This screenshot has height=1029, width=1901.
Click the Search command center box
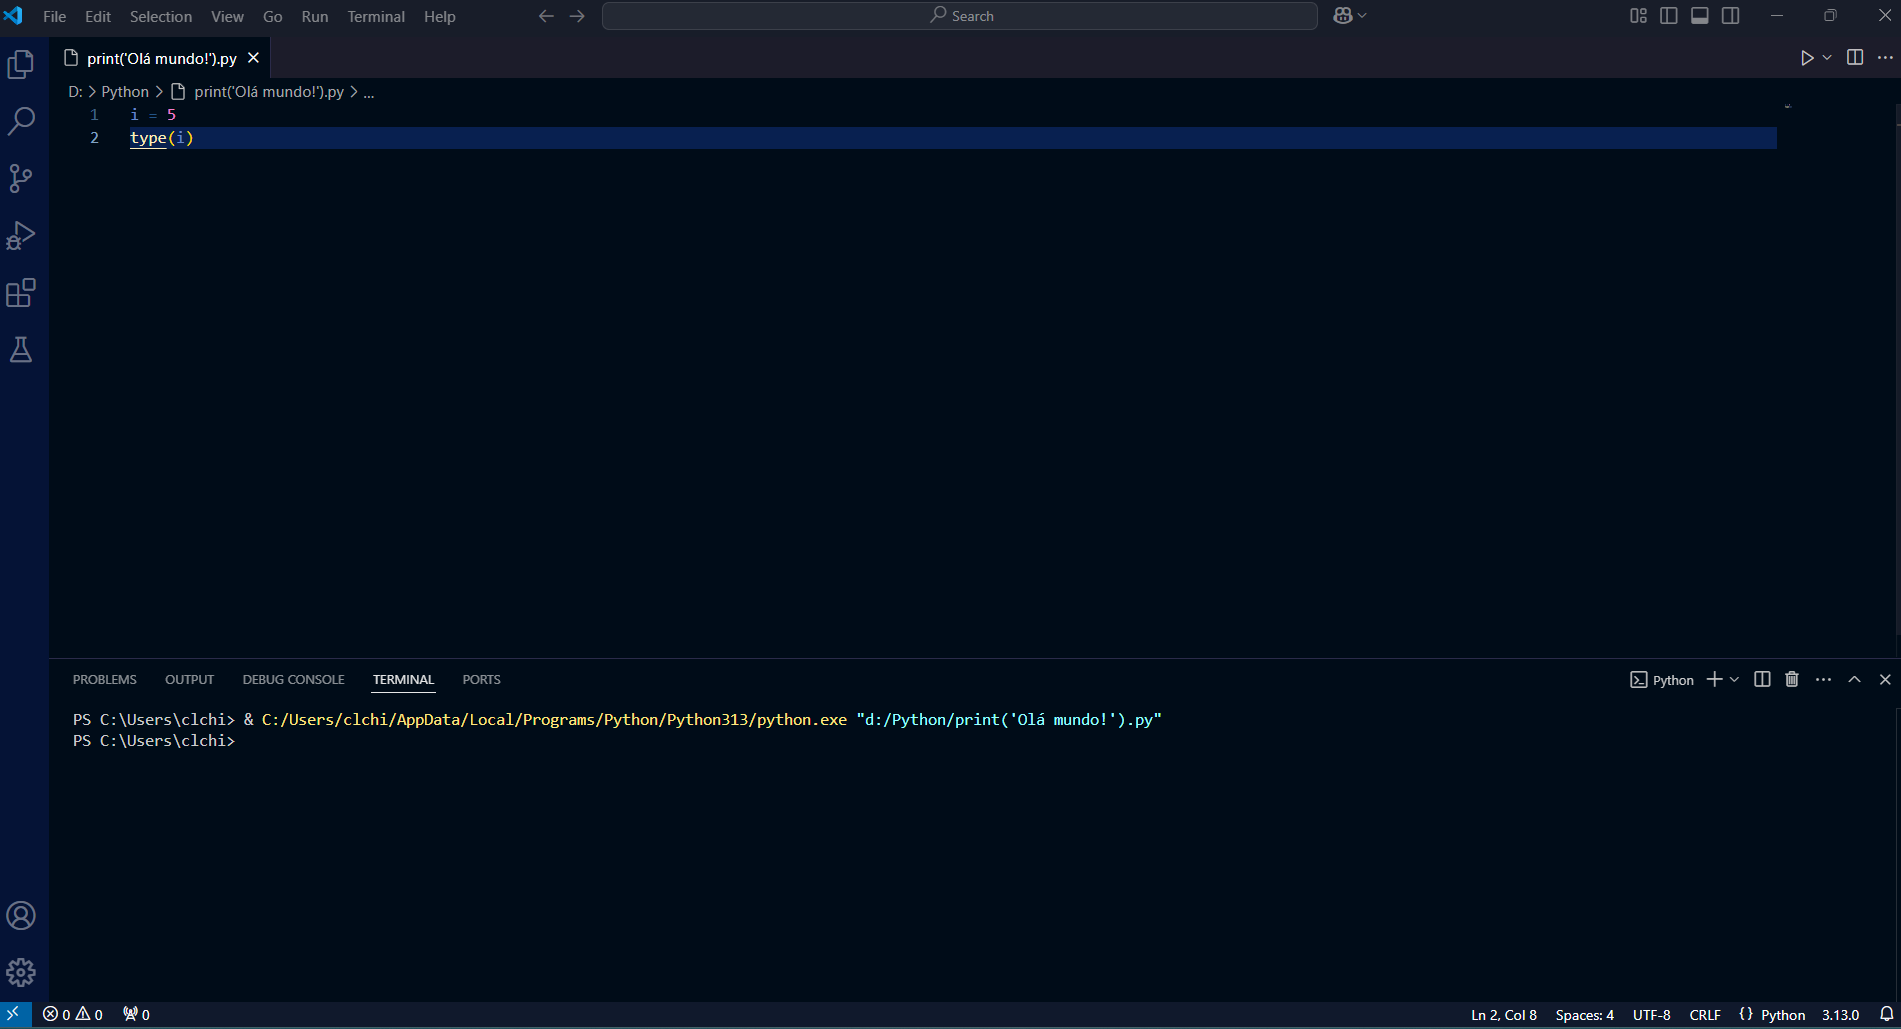[960, 16]
